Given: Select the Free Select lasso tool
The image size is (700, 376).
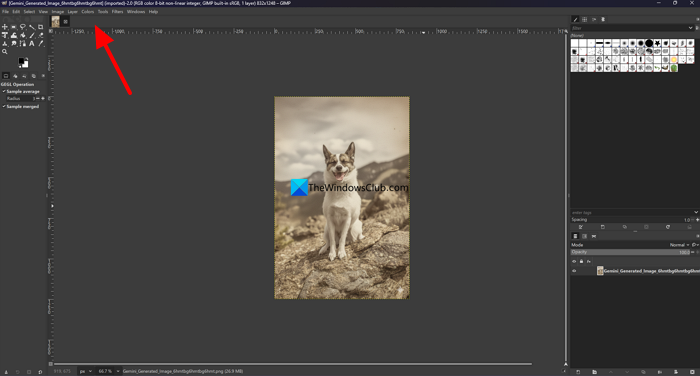Looking at the screenshot, I should (23, 27).
